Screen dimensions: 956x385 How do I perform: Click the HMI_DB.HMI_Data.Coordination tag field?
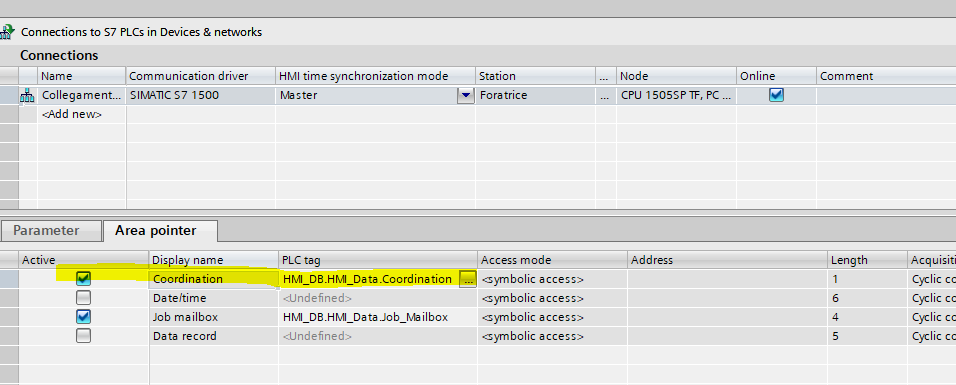tap(369, 279)
